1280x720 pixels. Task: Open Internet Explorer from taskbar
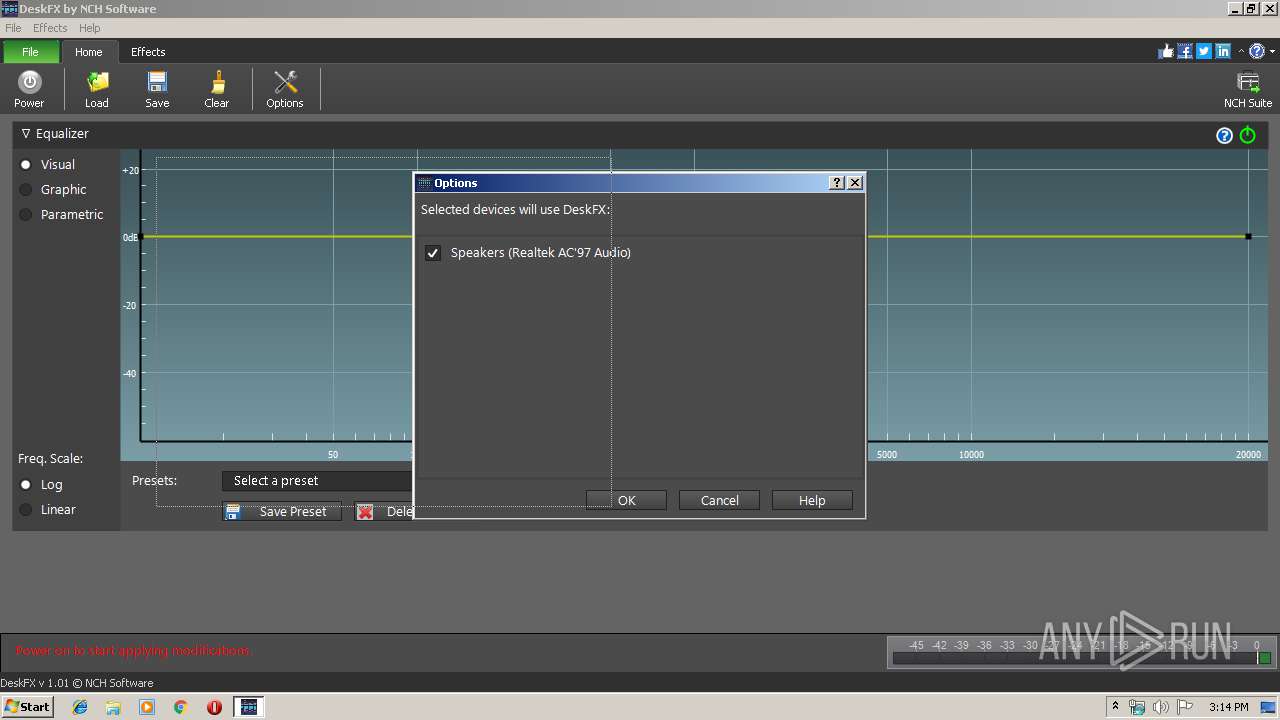point(80,707)
